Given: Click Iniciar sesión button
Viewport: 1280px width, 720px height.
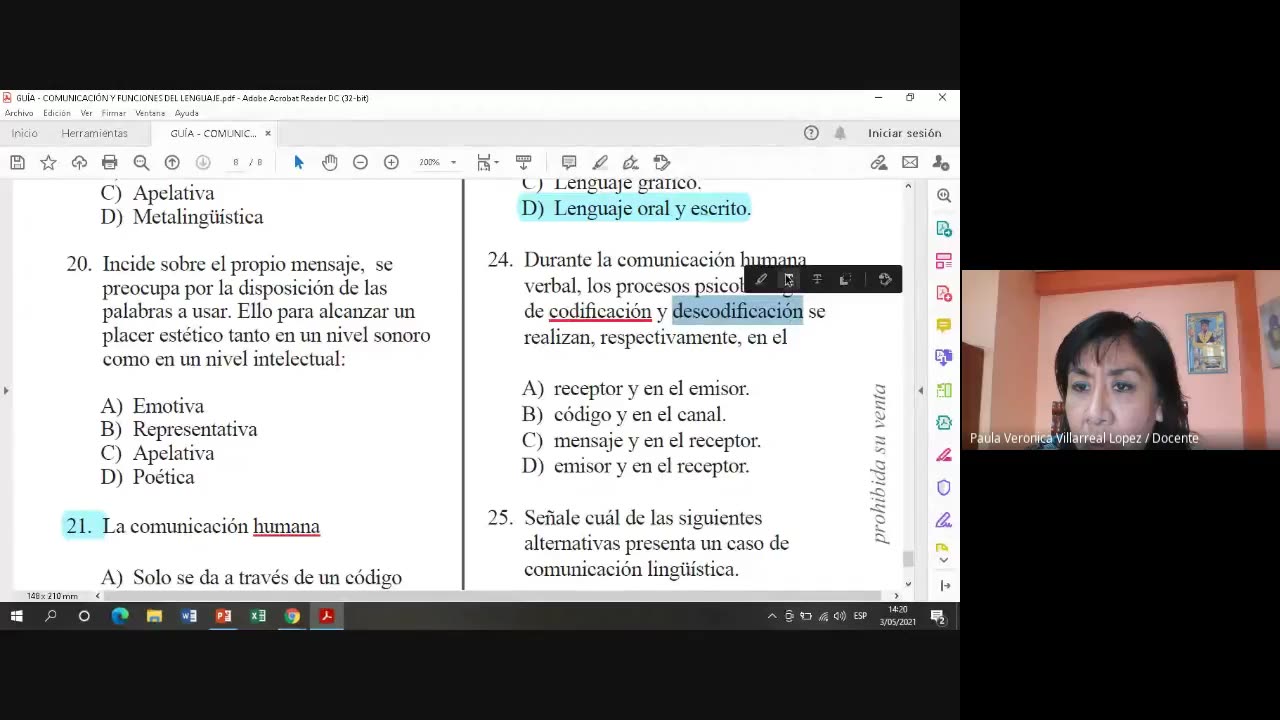Looking at the screenshot, I should coord(905,133).
